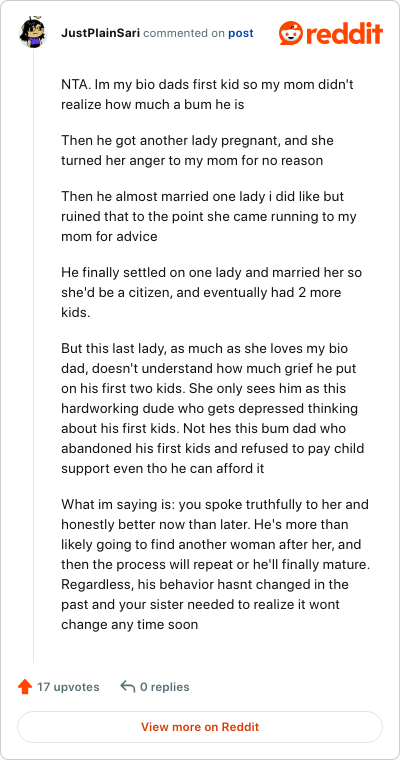
Task: Click the orange "reddit" wordmark logo
Action: click(344, 34)
